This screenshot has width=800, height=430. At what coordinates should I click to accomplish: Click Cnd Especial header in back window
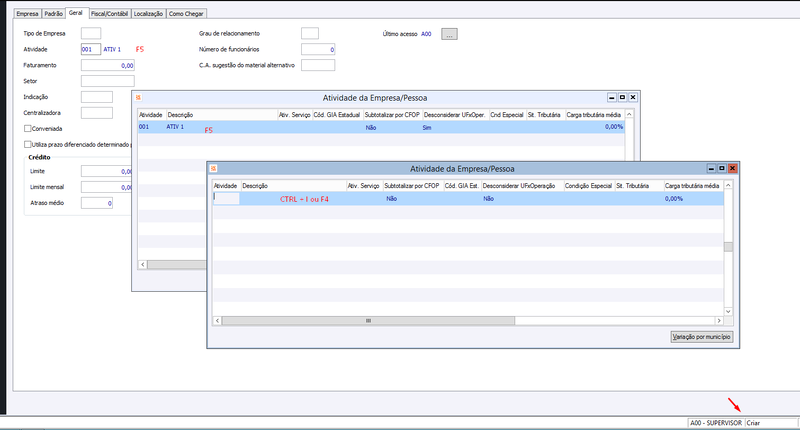(x=507, y=115)
